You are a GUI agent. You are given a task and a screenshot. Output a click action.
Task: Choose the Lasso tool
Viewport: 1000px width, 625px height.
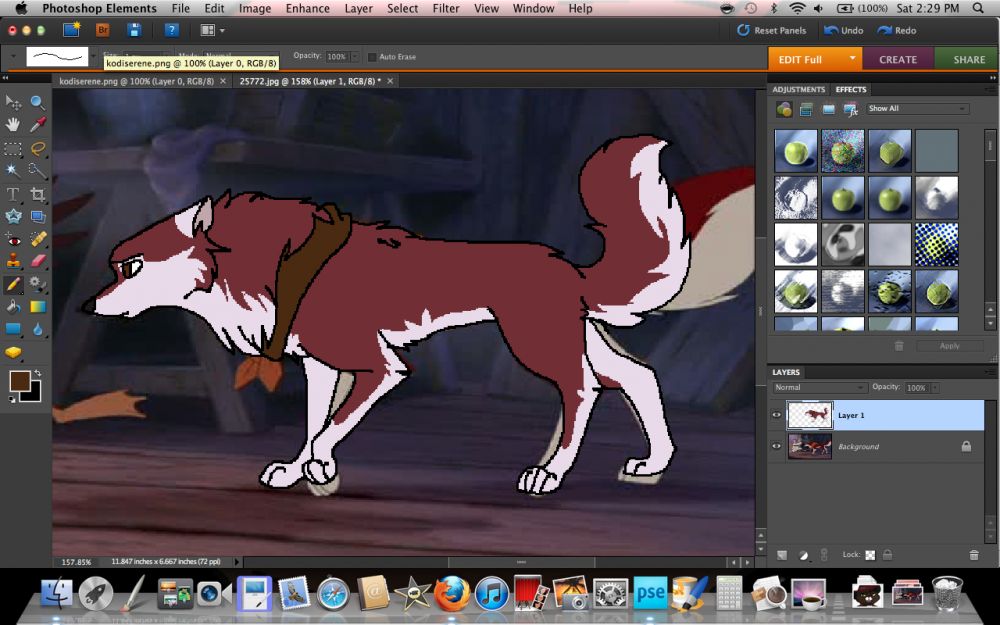click(38, 149)
